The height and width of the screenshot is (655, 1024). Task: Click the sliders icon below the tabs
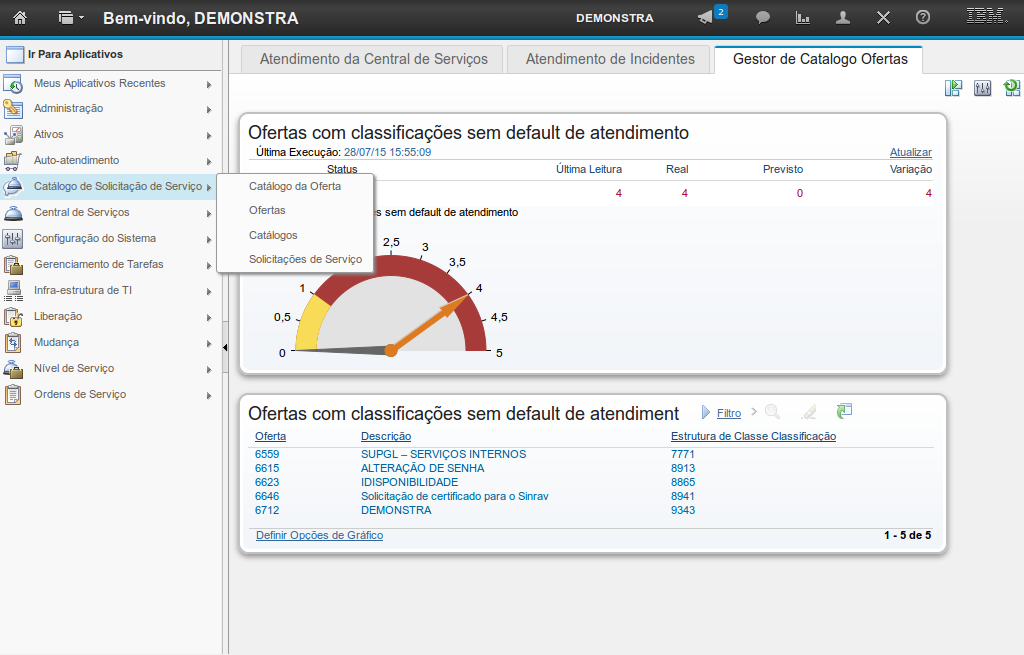pyautogui.click(x=983, y=88)
